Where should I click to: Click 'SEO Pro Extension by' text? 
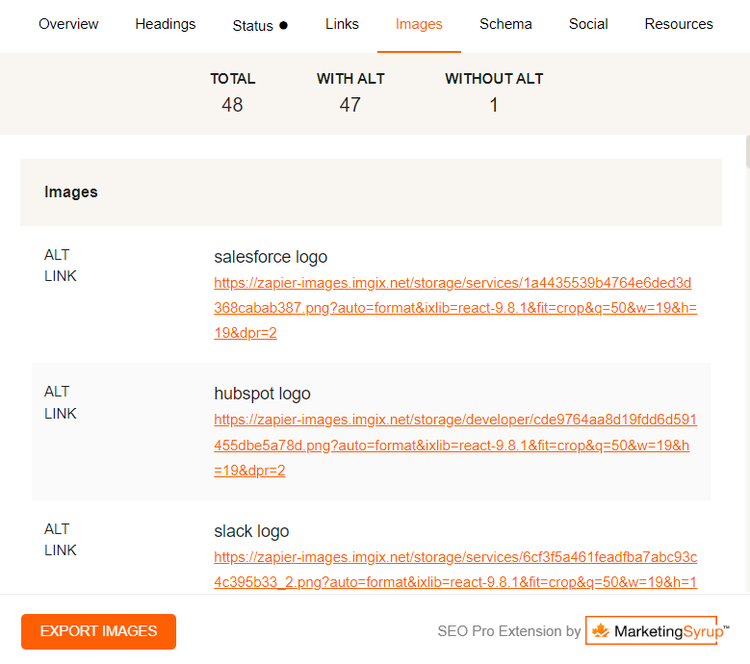pyautogui.click(x=509, y=631)
